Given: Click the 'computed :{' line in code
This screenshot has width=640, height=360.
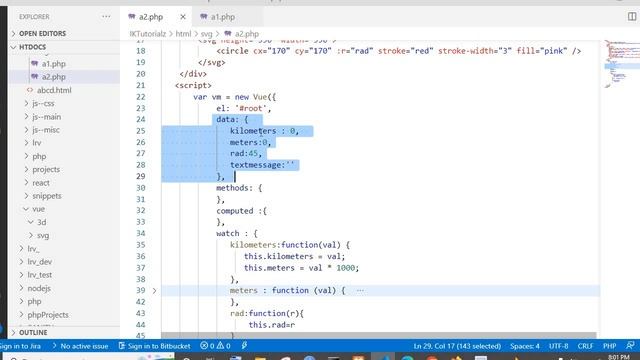Looking at the screenshot, I should [x=241, y=211].
